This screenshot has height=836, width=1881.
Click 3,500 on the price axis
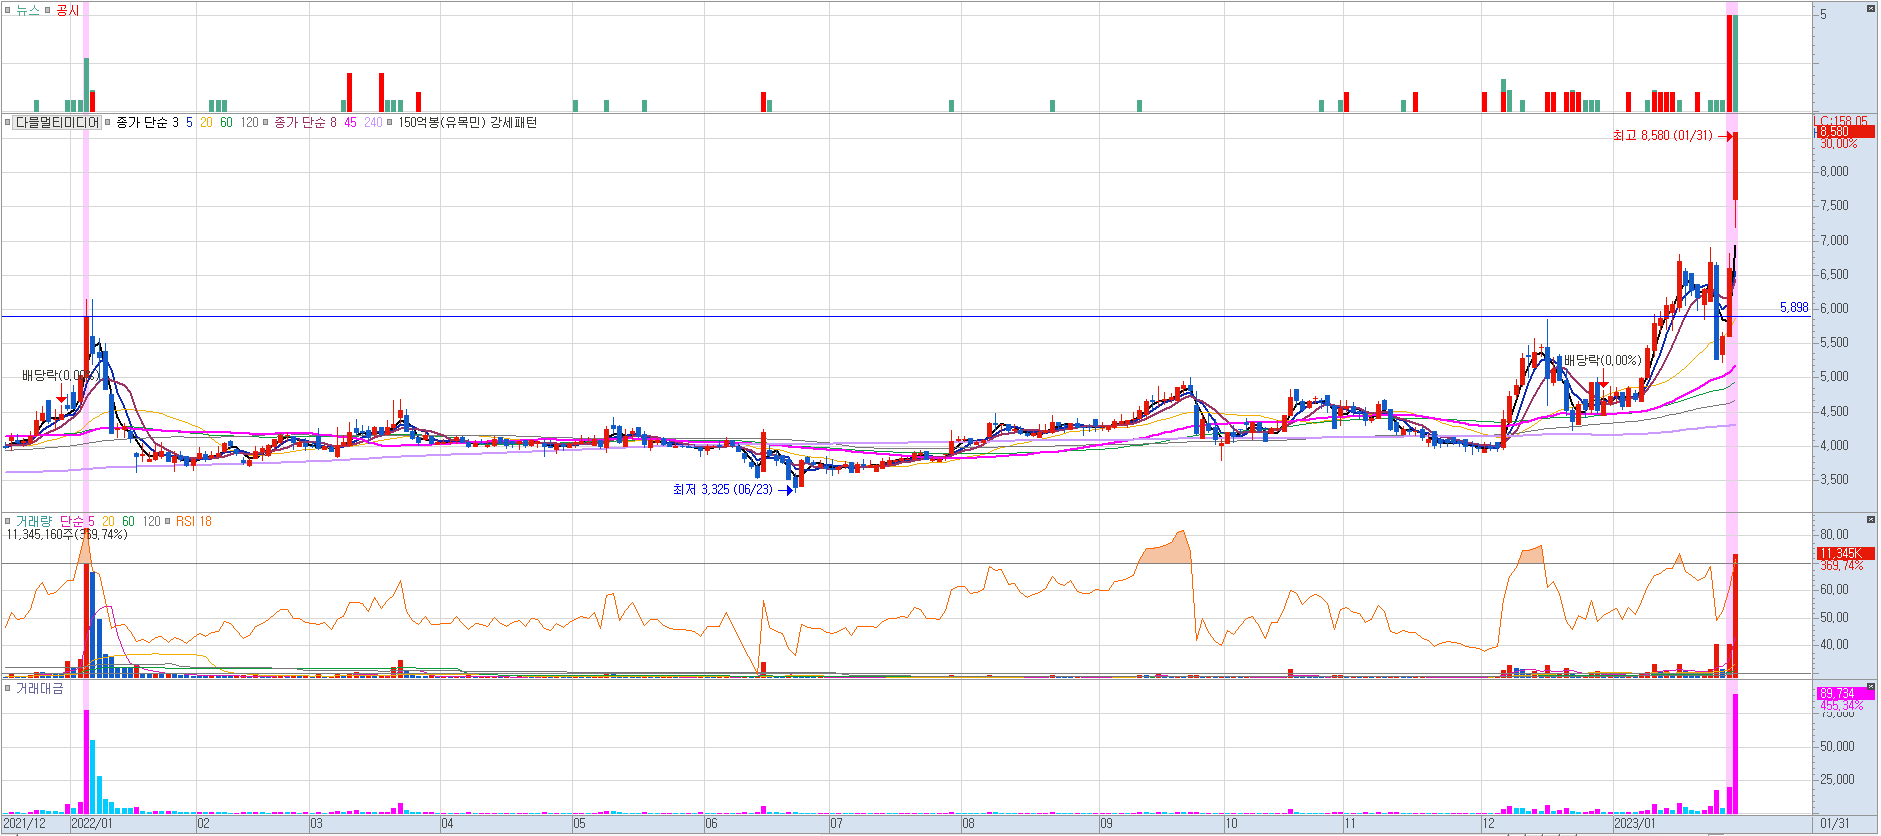[1834, 480]
